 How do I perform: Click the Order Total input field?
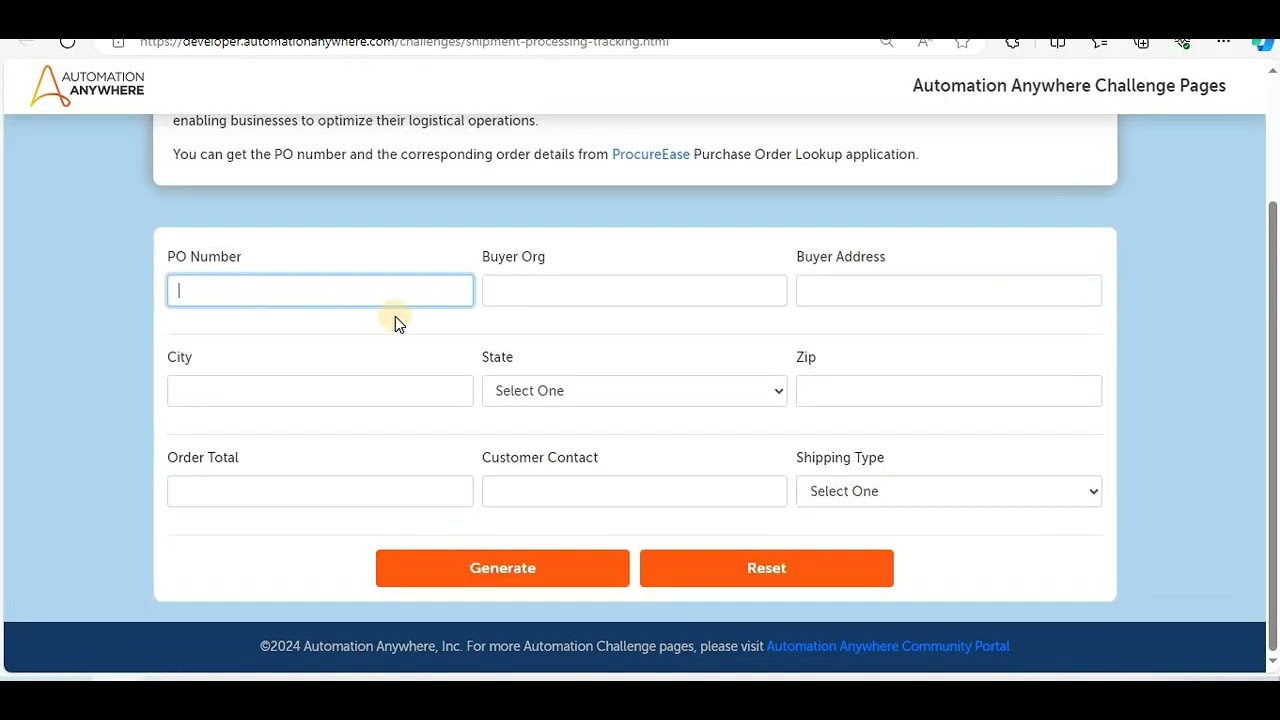click(320, 491)
